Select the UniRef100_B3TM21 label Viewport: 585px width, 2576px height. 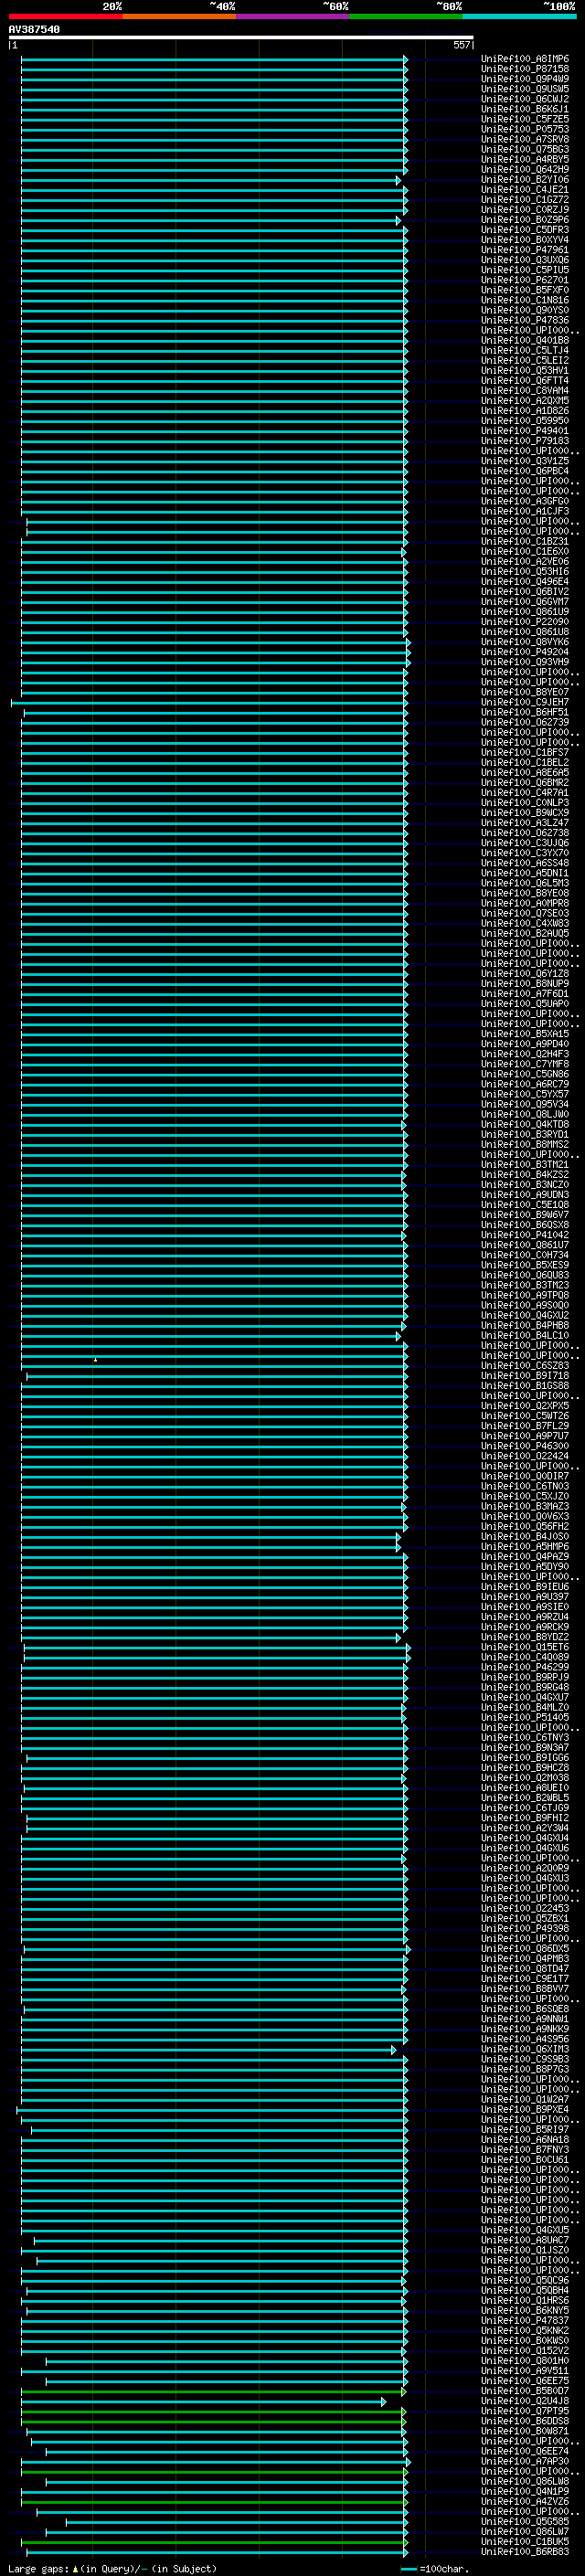click(x=525, y=1165)
